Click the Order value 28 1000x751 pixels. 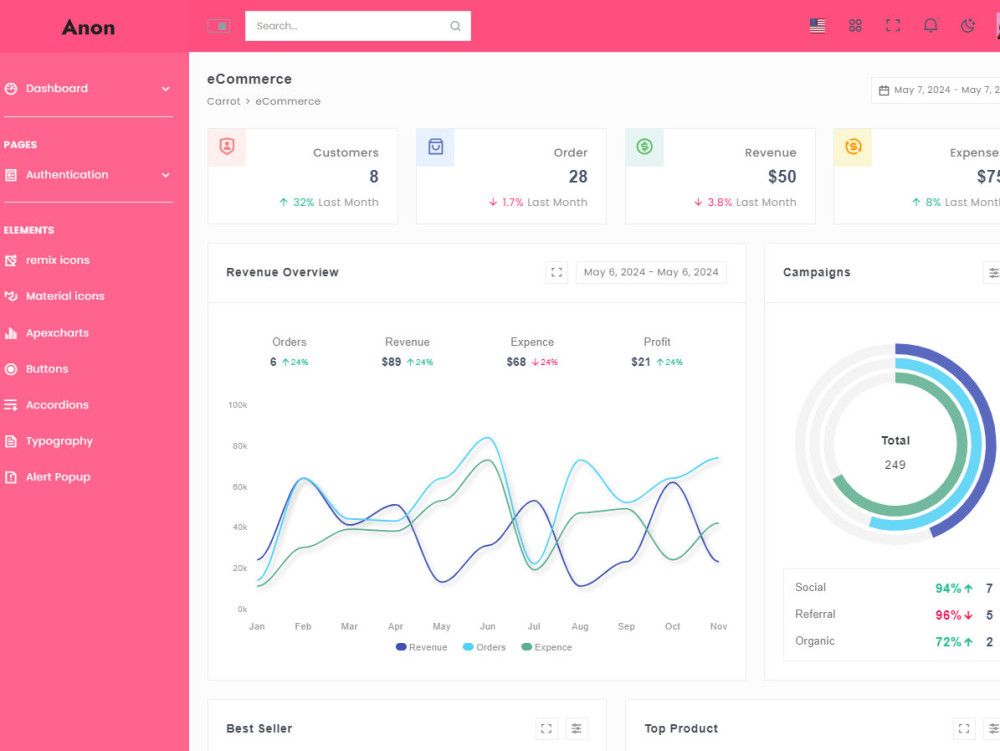click(578, 177)
